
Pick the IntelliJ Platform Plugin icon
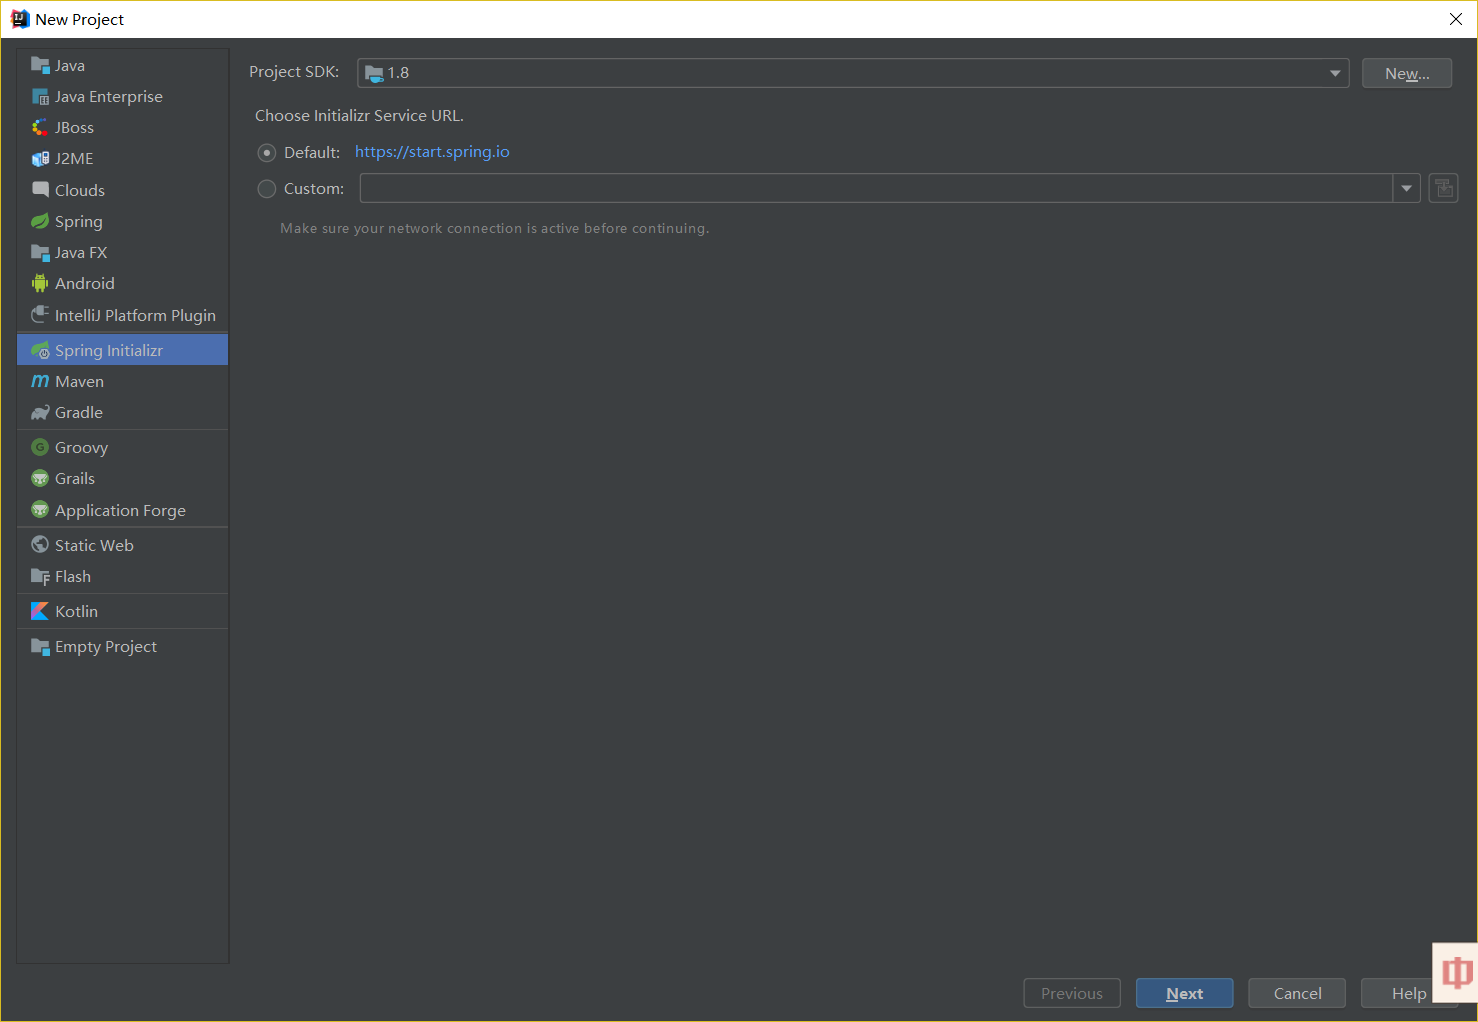point(40,314)
